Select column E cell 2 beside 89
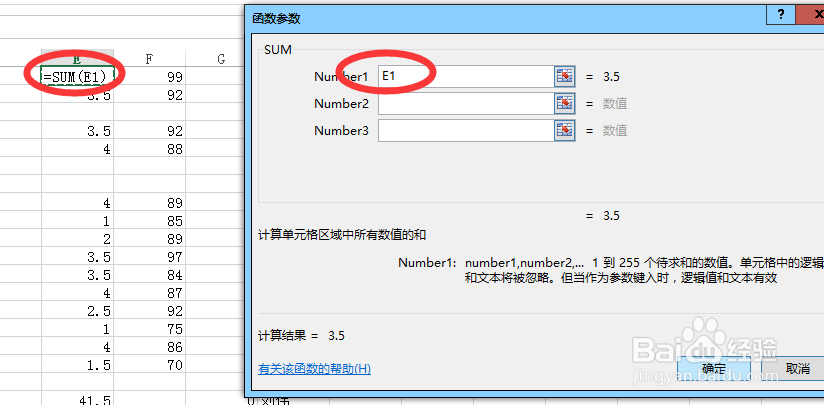 coord(77,239)
